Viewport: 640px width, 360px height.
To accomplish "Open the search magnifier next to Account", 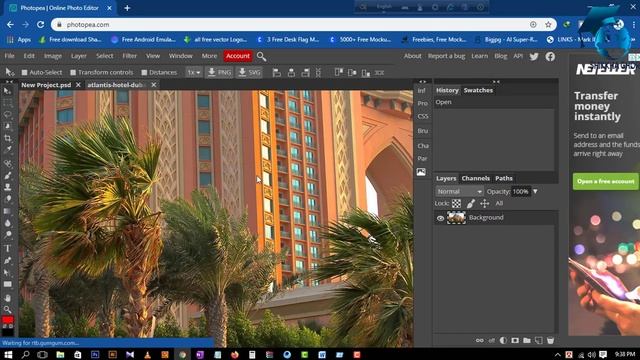I will 262,56.
